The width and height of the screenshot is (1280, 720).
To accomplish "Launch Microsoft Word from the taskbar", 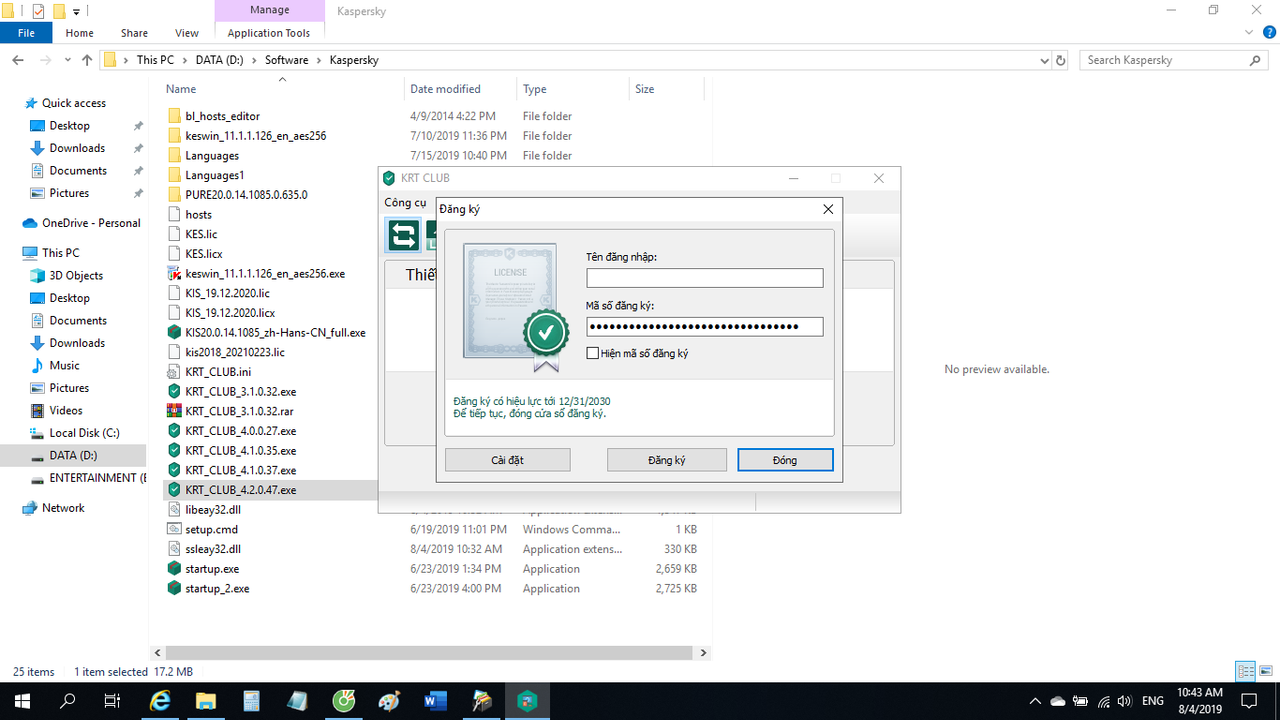I will 435,700.
